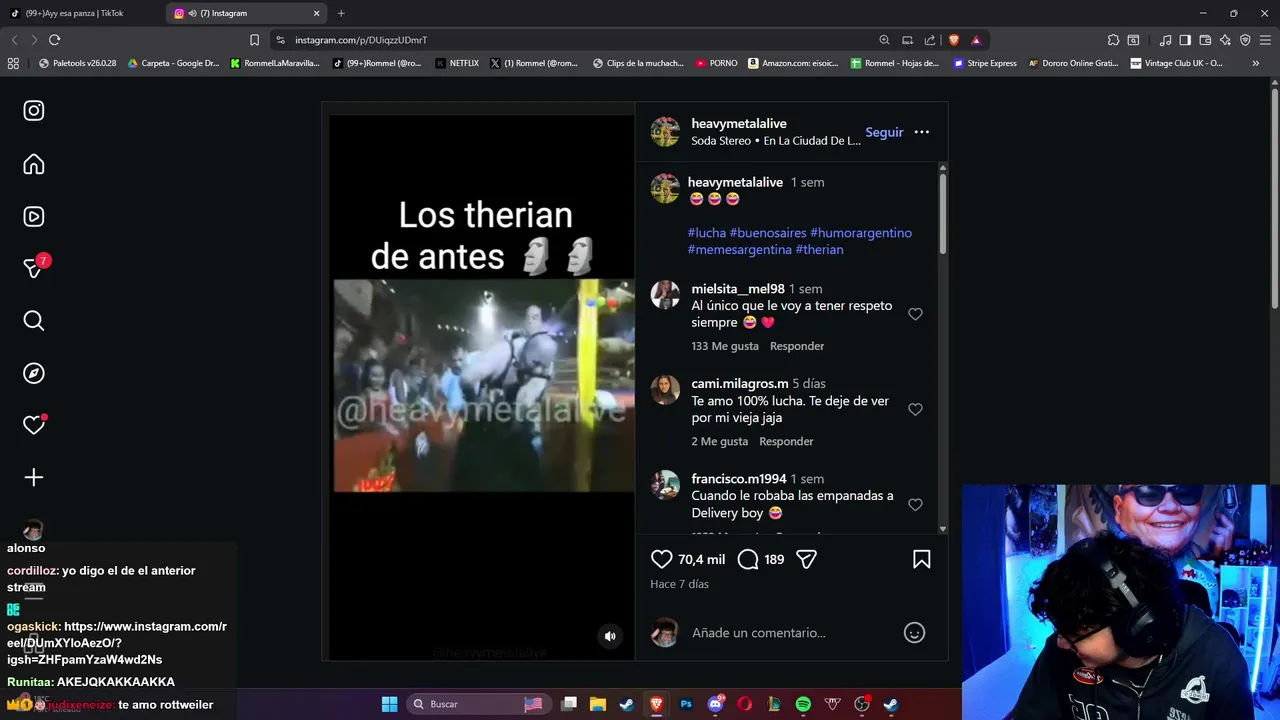Like francisco.m1994's comment
The width and height of the screenshot is (1280, 720).
915,505
